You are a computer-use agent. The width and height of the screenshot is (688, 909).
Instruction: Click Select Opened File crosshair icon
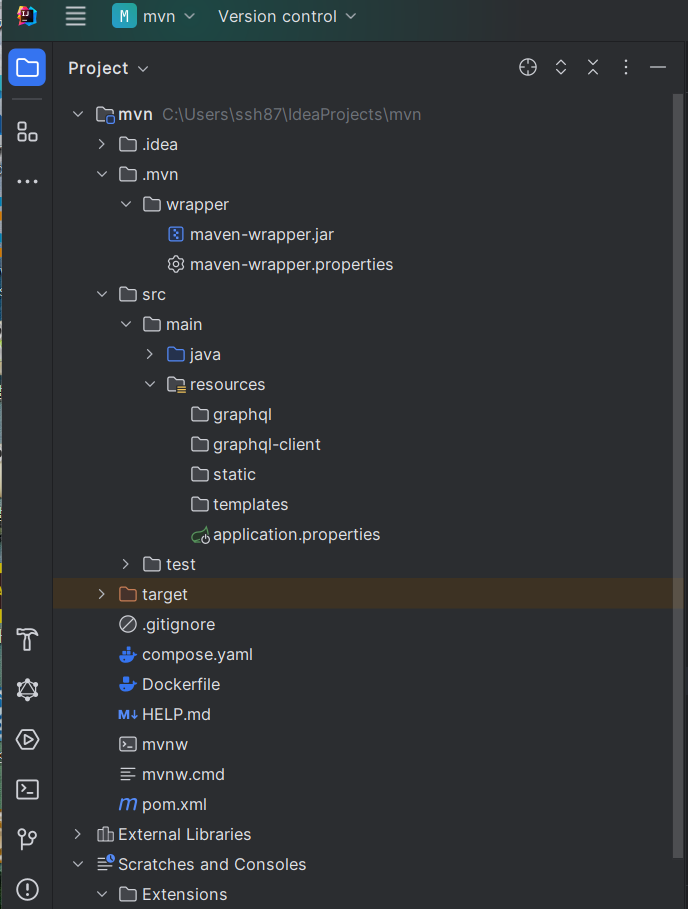tap(527, 67)
